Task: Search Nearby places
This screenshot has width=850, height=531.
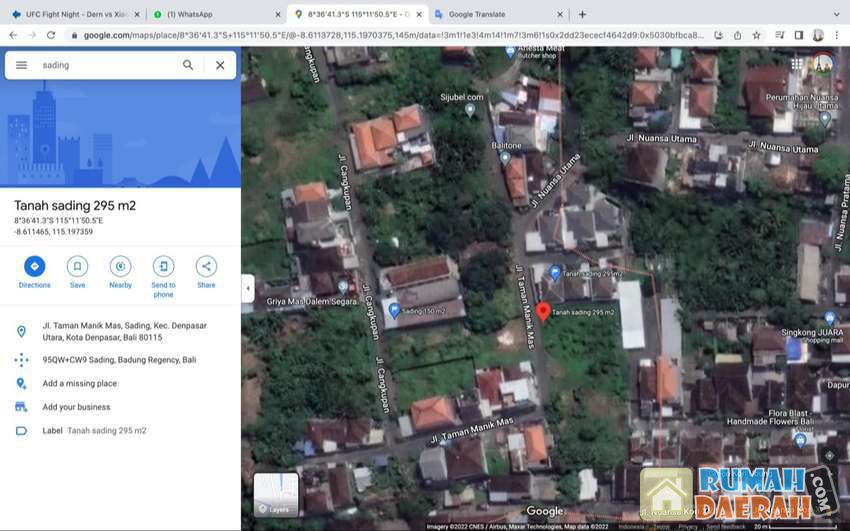Action: 120,266
